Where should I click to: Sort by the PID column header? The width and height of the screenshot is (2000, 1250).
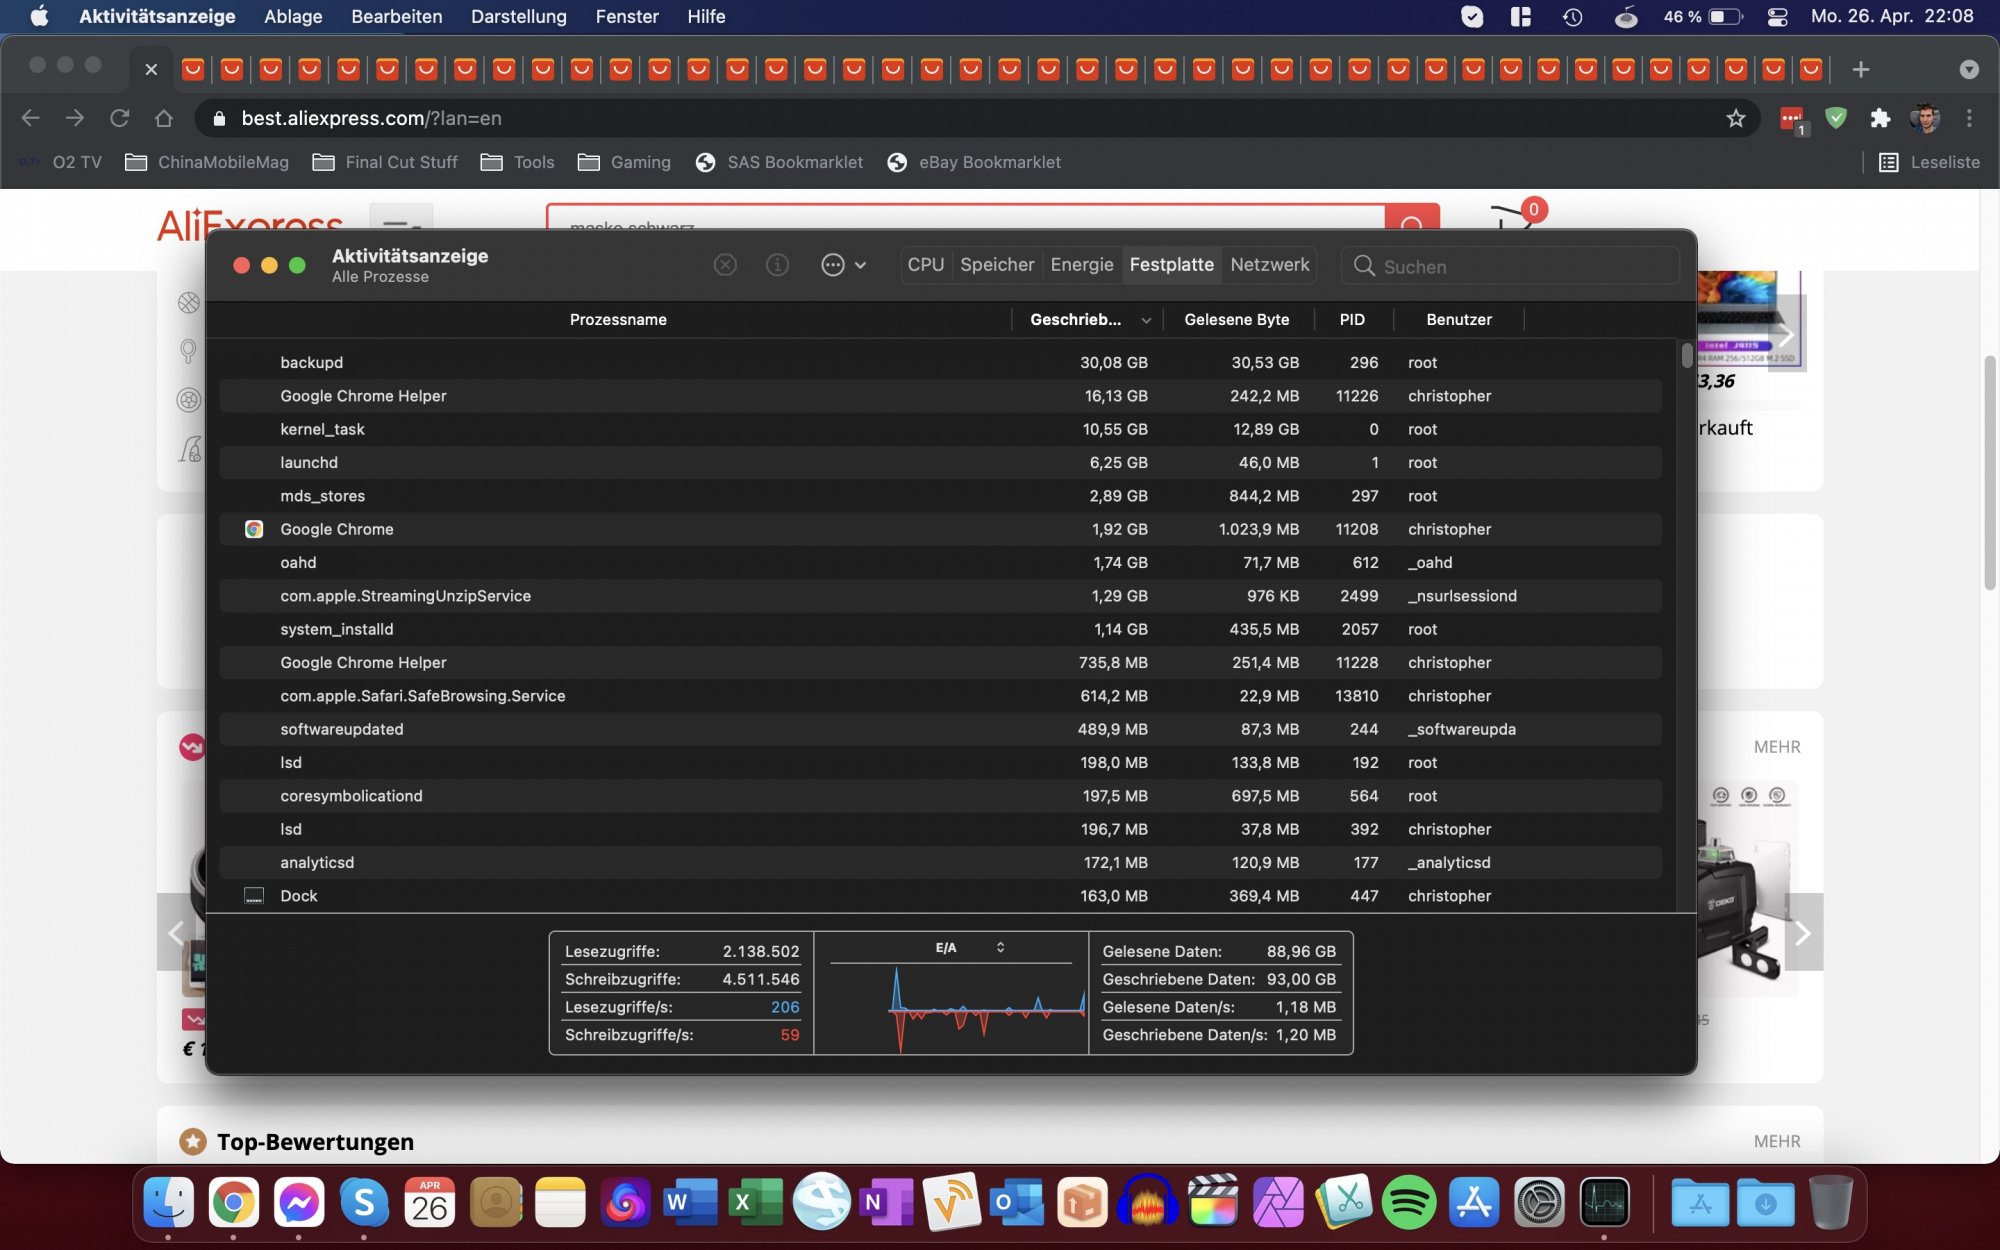[x=1352, y=320]
